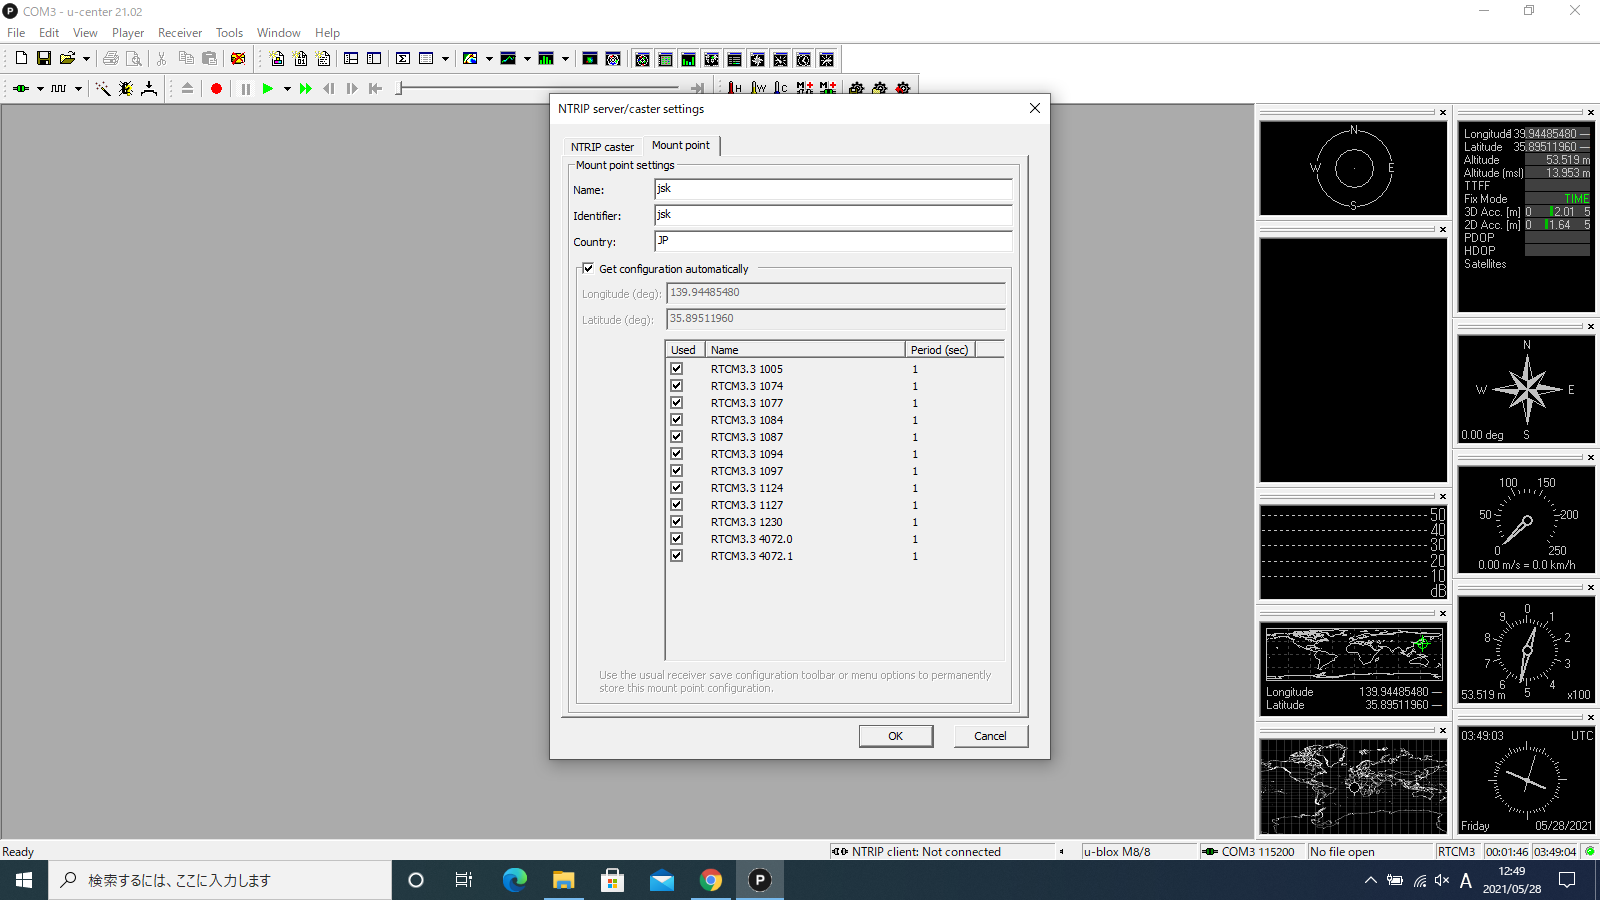Click the green histogram view icon

click(x=546, y=59)
